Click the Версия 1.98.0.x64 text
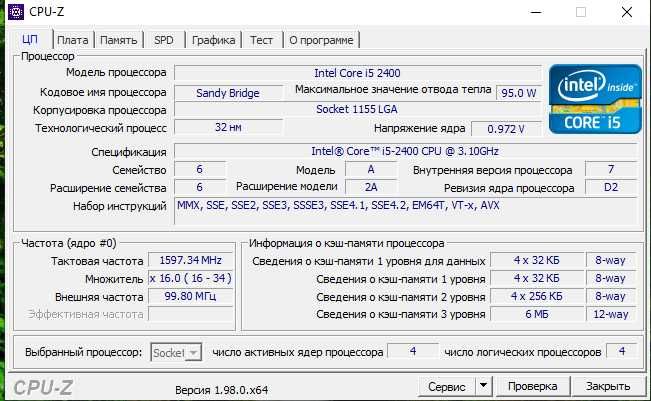Screen dimensions: 651x401 pos(221,390)
